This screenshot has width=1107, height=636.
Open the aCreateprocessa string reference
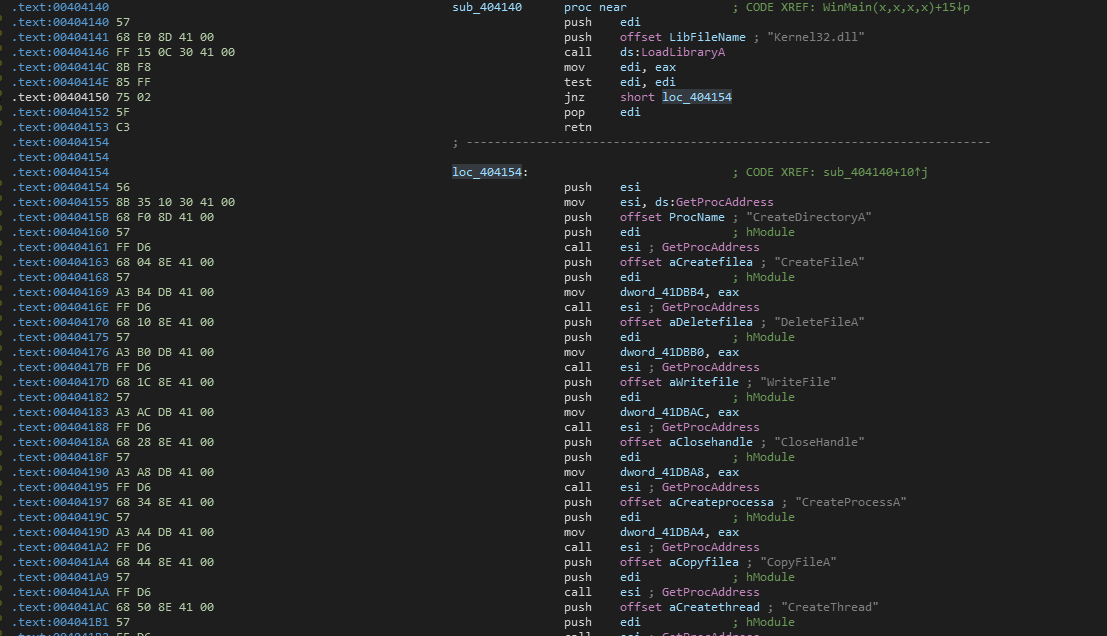pyautogui.click(x=721, y=502)
